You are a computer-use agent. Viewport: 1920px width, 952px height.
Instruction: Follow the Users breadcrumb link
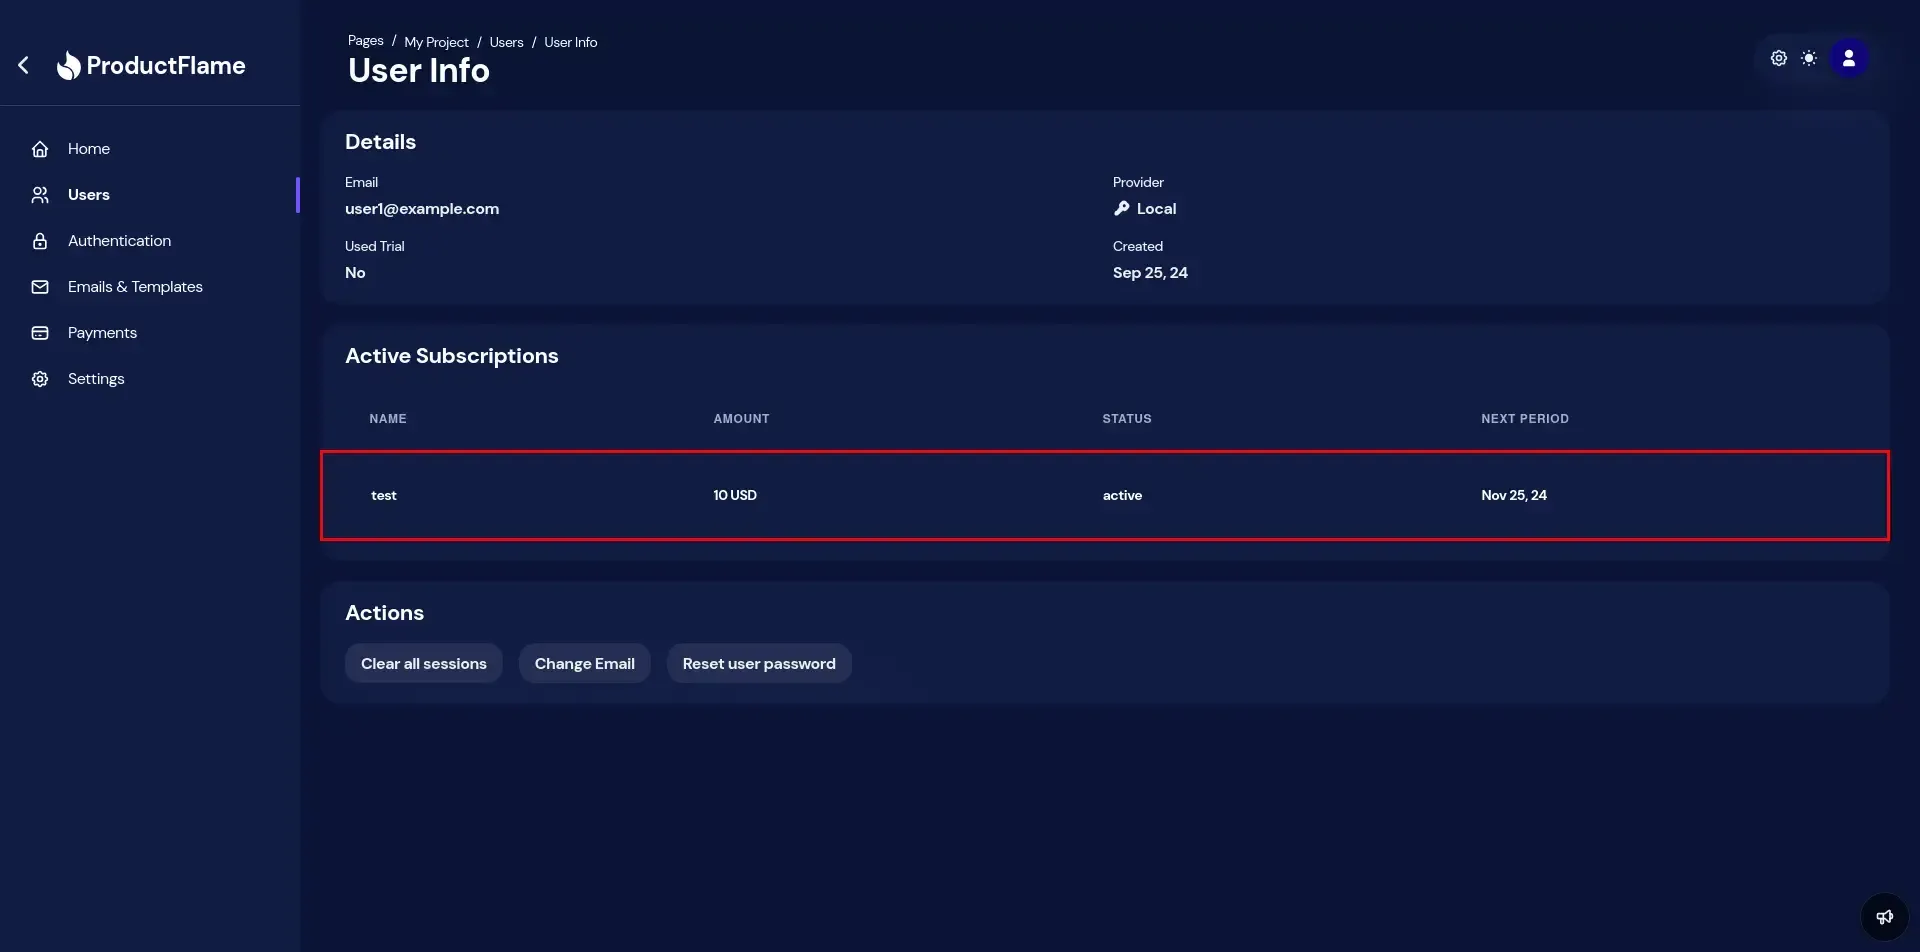pyautogui.click(x=506, y=42)
